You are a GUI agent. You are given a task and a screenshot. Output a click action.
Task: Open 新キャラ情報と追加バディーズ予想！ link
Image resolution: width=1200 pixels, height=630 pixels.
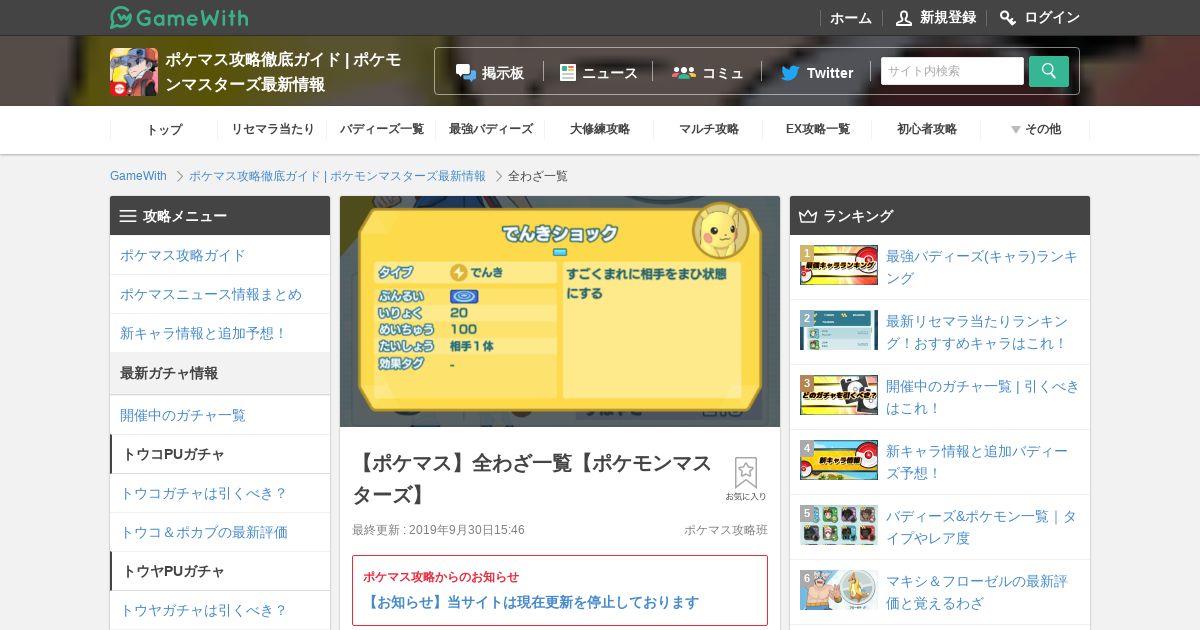click(977, 462)
